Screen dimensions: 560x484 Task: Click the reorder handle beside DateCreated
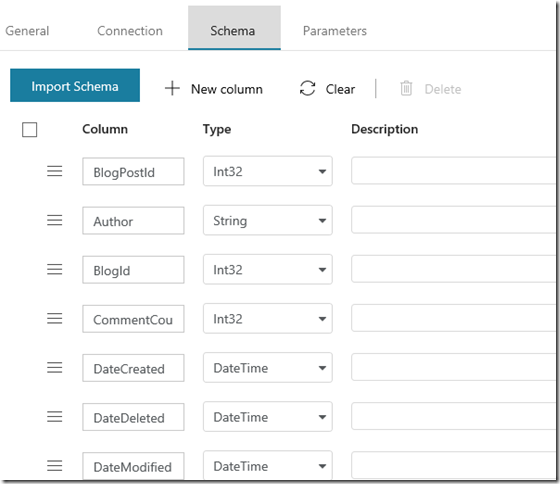pos(55,368)
